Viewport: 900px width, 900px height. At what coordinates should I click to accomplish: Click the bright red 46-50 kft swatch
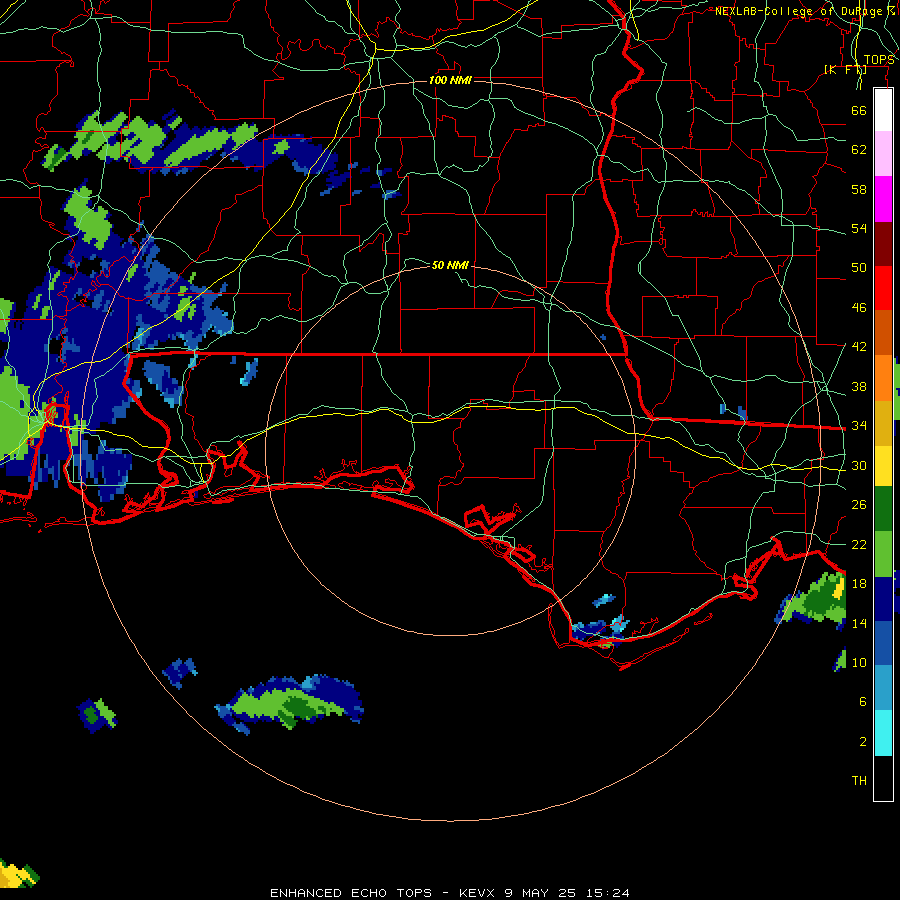coord(883,288)
